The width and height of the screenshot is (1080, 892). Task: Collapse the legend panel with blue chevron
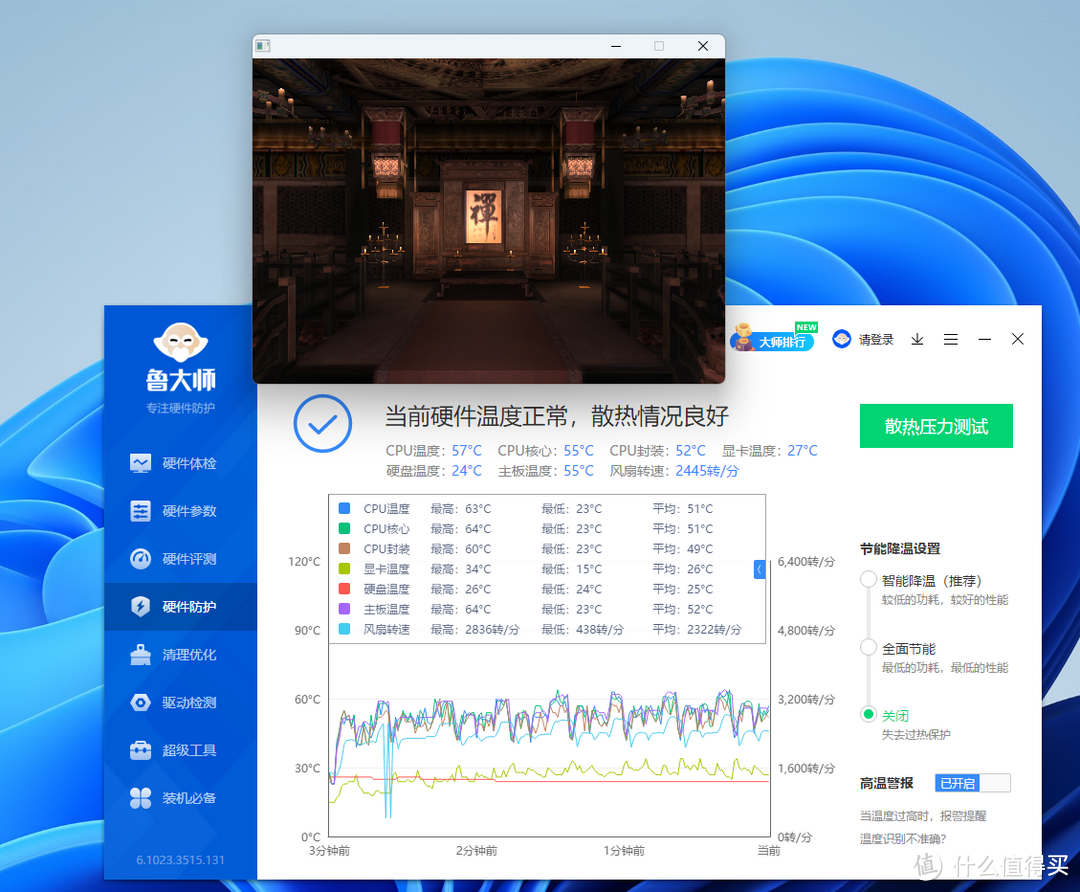pos(759,569)
